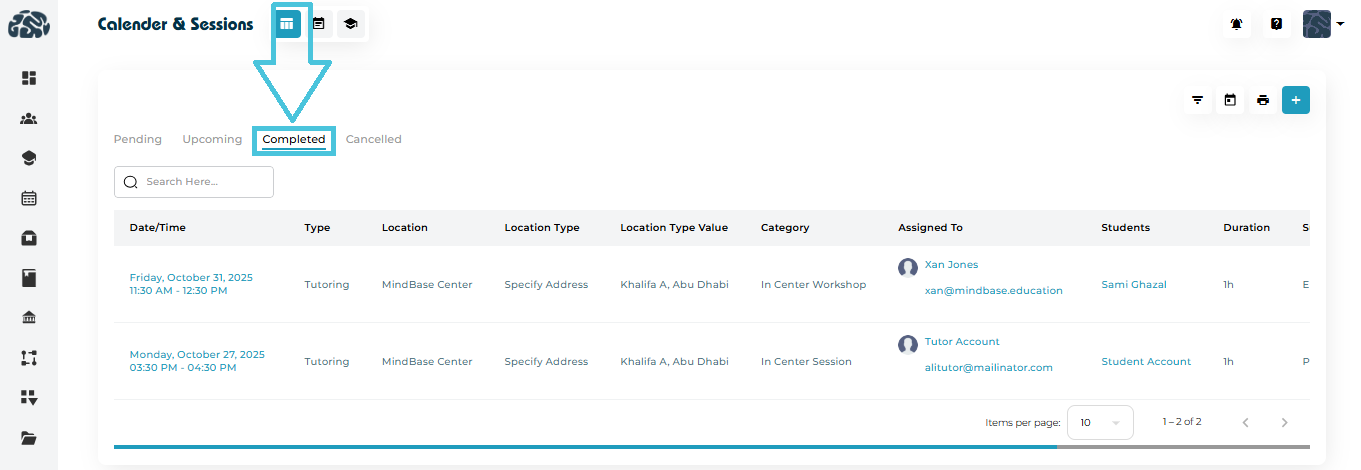Open the dashboard icon in sidebar
Screen dimensions: 1361x470
pos(29,78)
